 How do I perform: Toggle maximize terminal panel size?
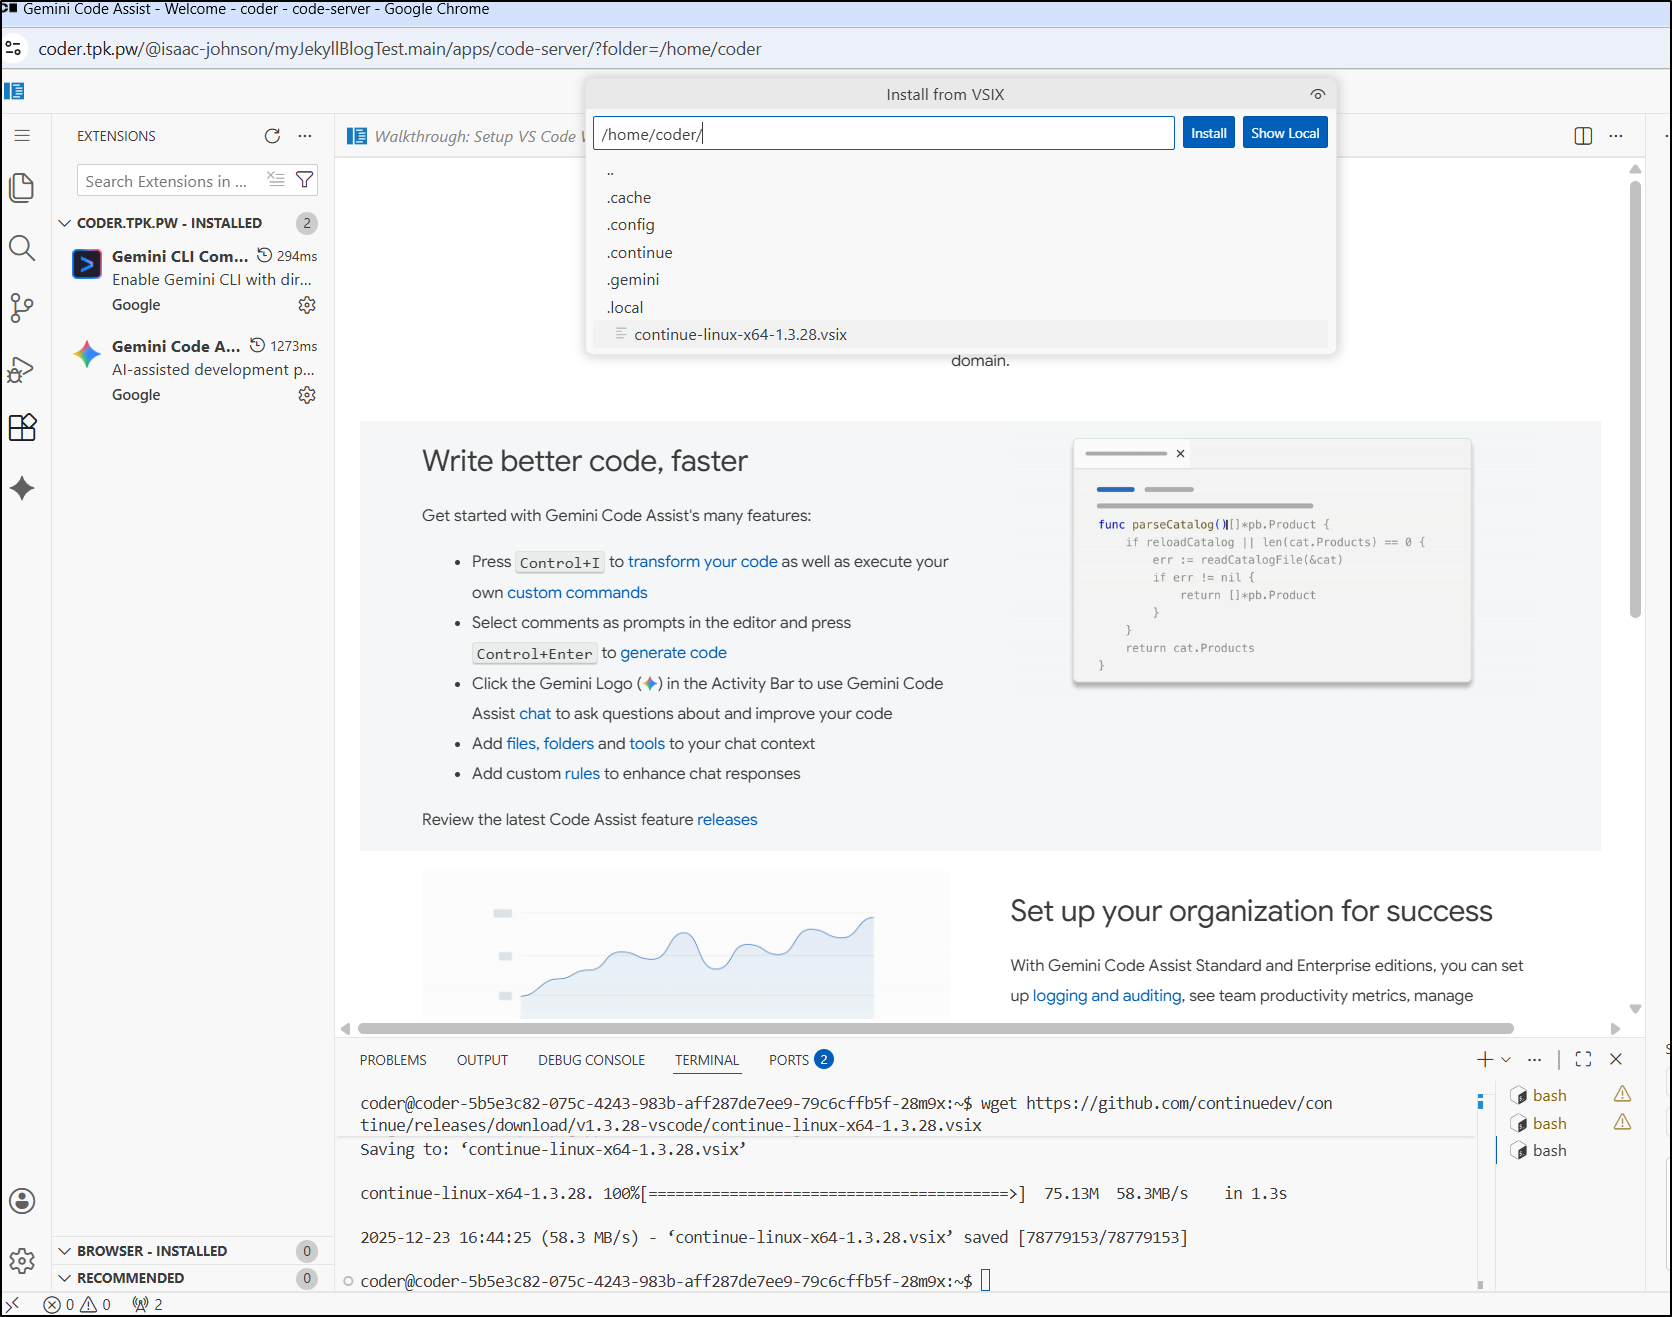coord(1583,1059)
